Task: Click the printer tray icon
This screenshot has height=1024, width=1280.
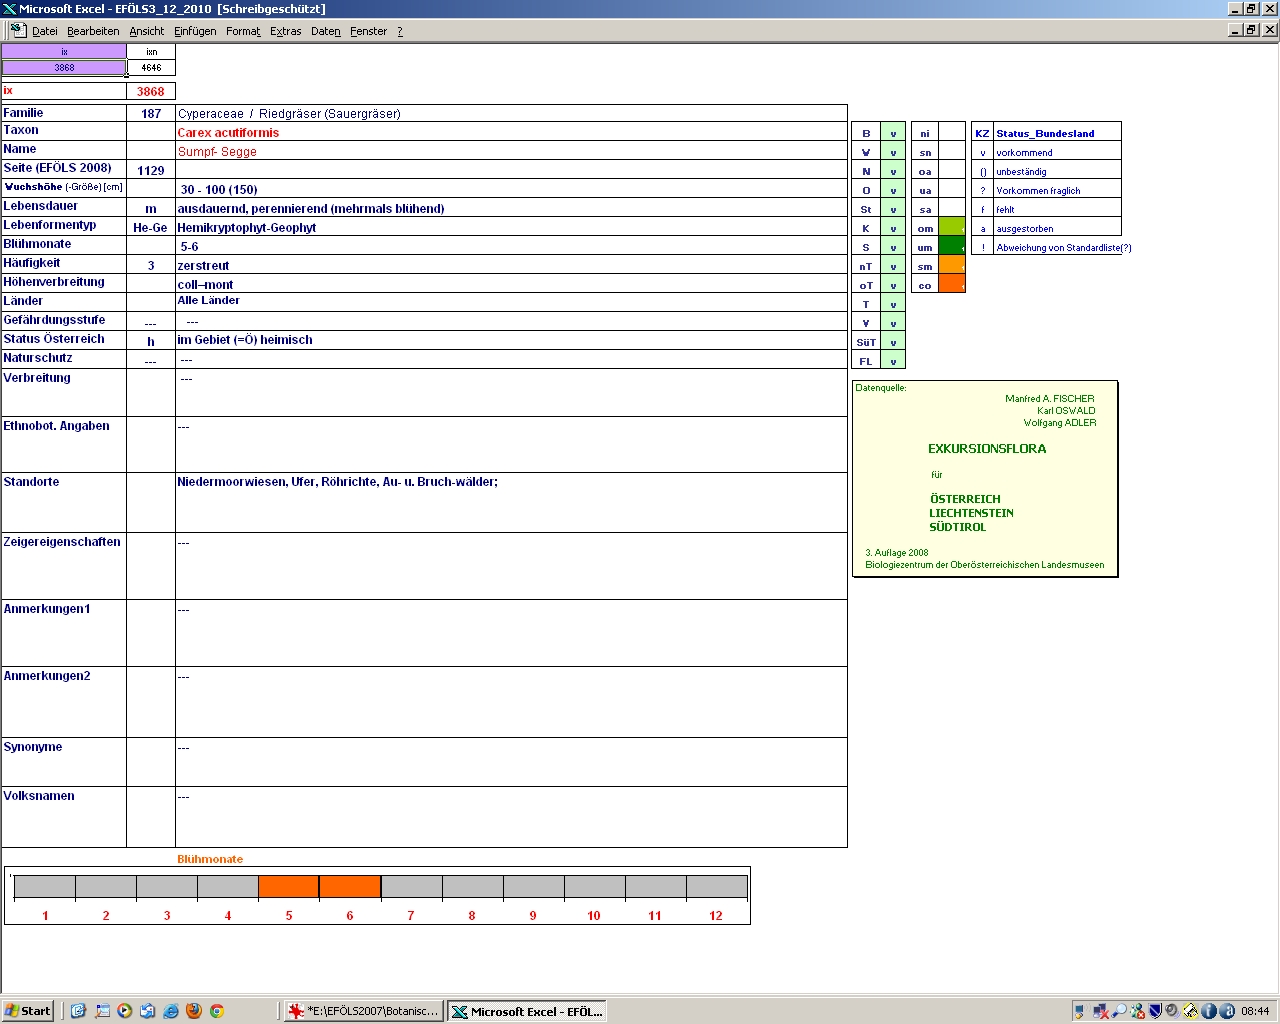Action: coord(1190,1011)
